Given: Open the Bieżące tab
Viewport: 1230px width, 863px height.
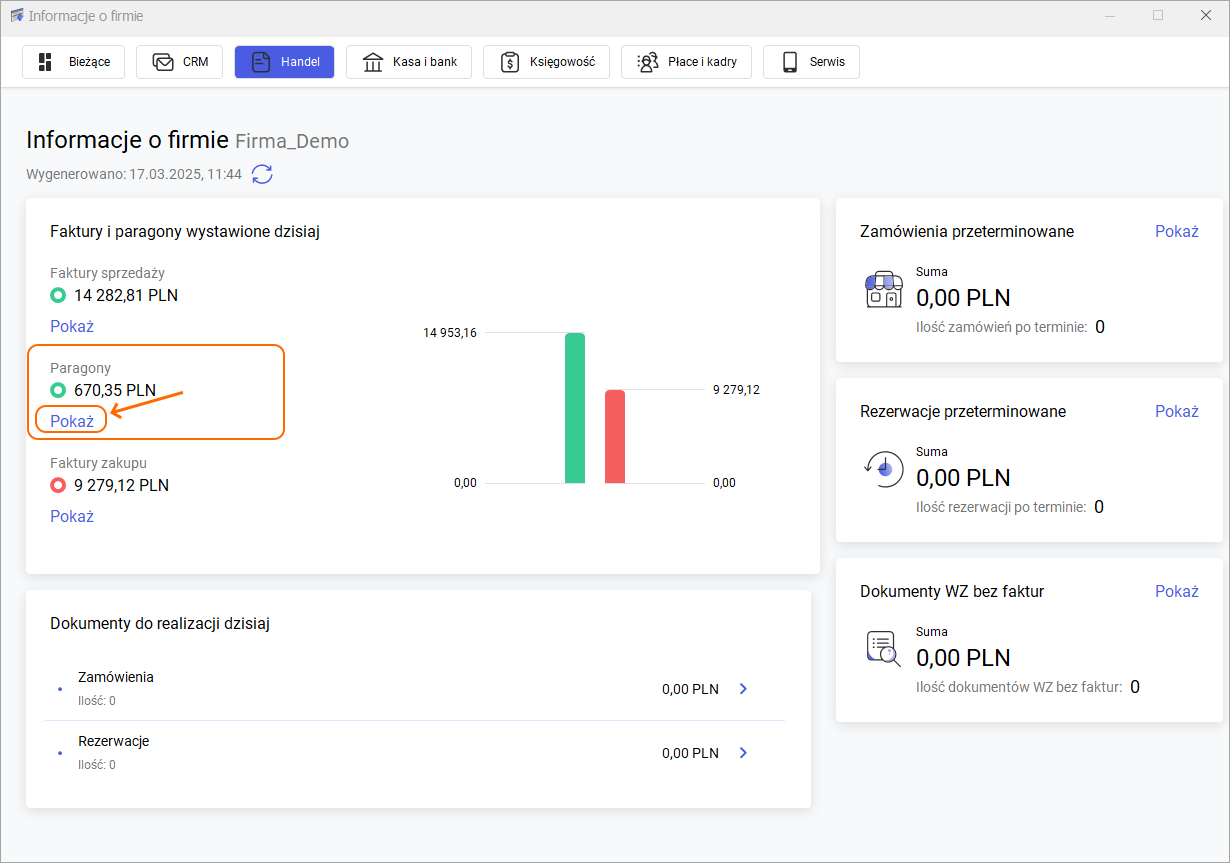Looking at the screenshot, I should (x=73, y=62).
